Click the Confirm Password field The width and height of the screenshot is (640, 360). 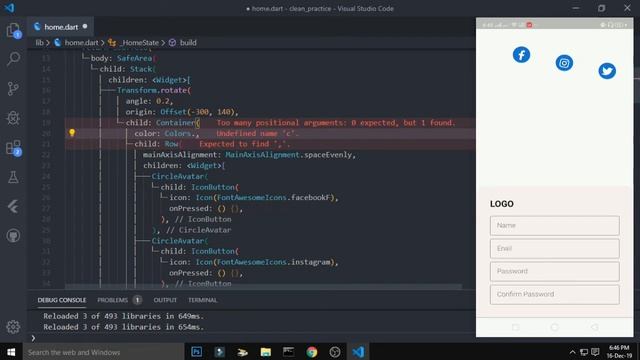[x=554, y=294]
